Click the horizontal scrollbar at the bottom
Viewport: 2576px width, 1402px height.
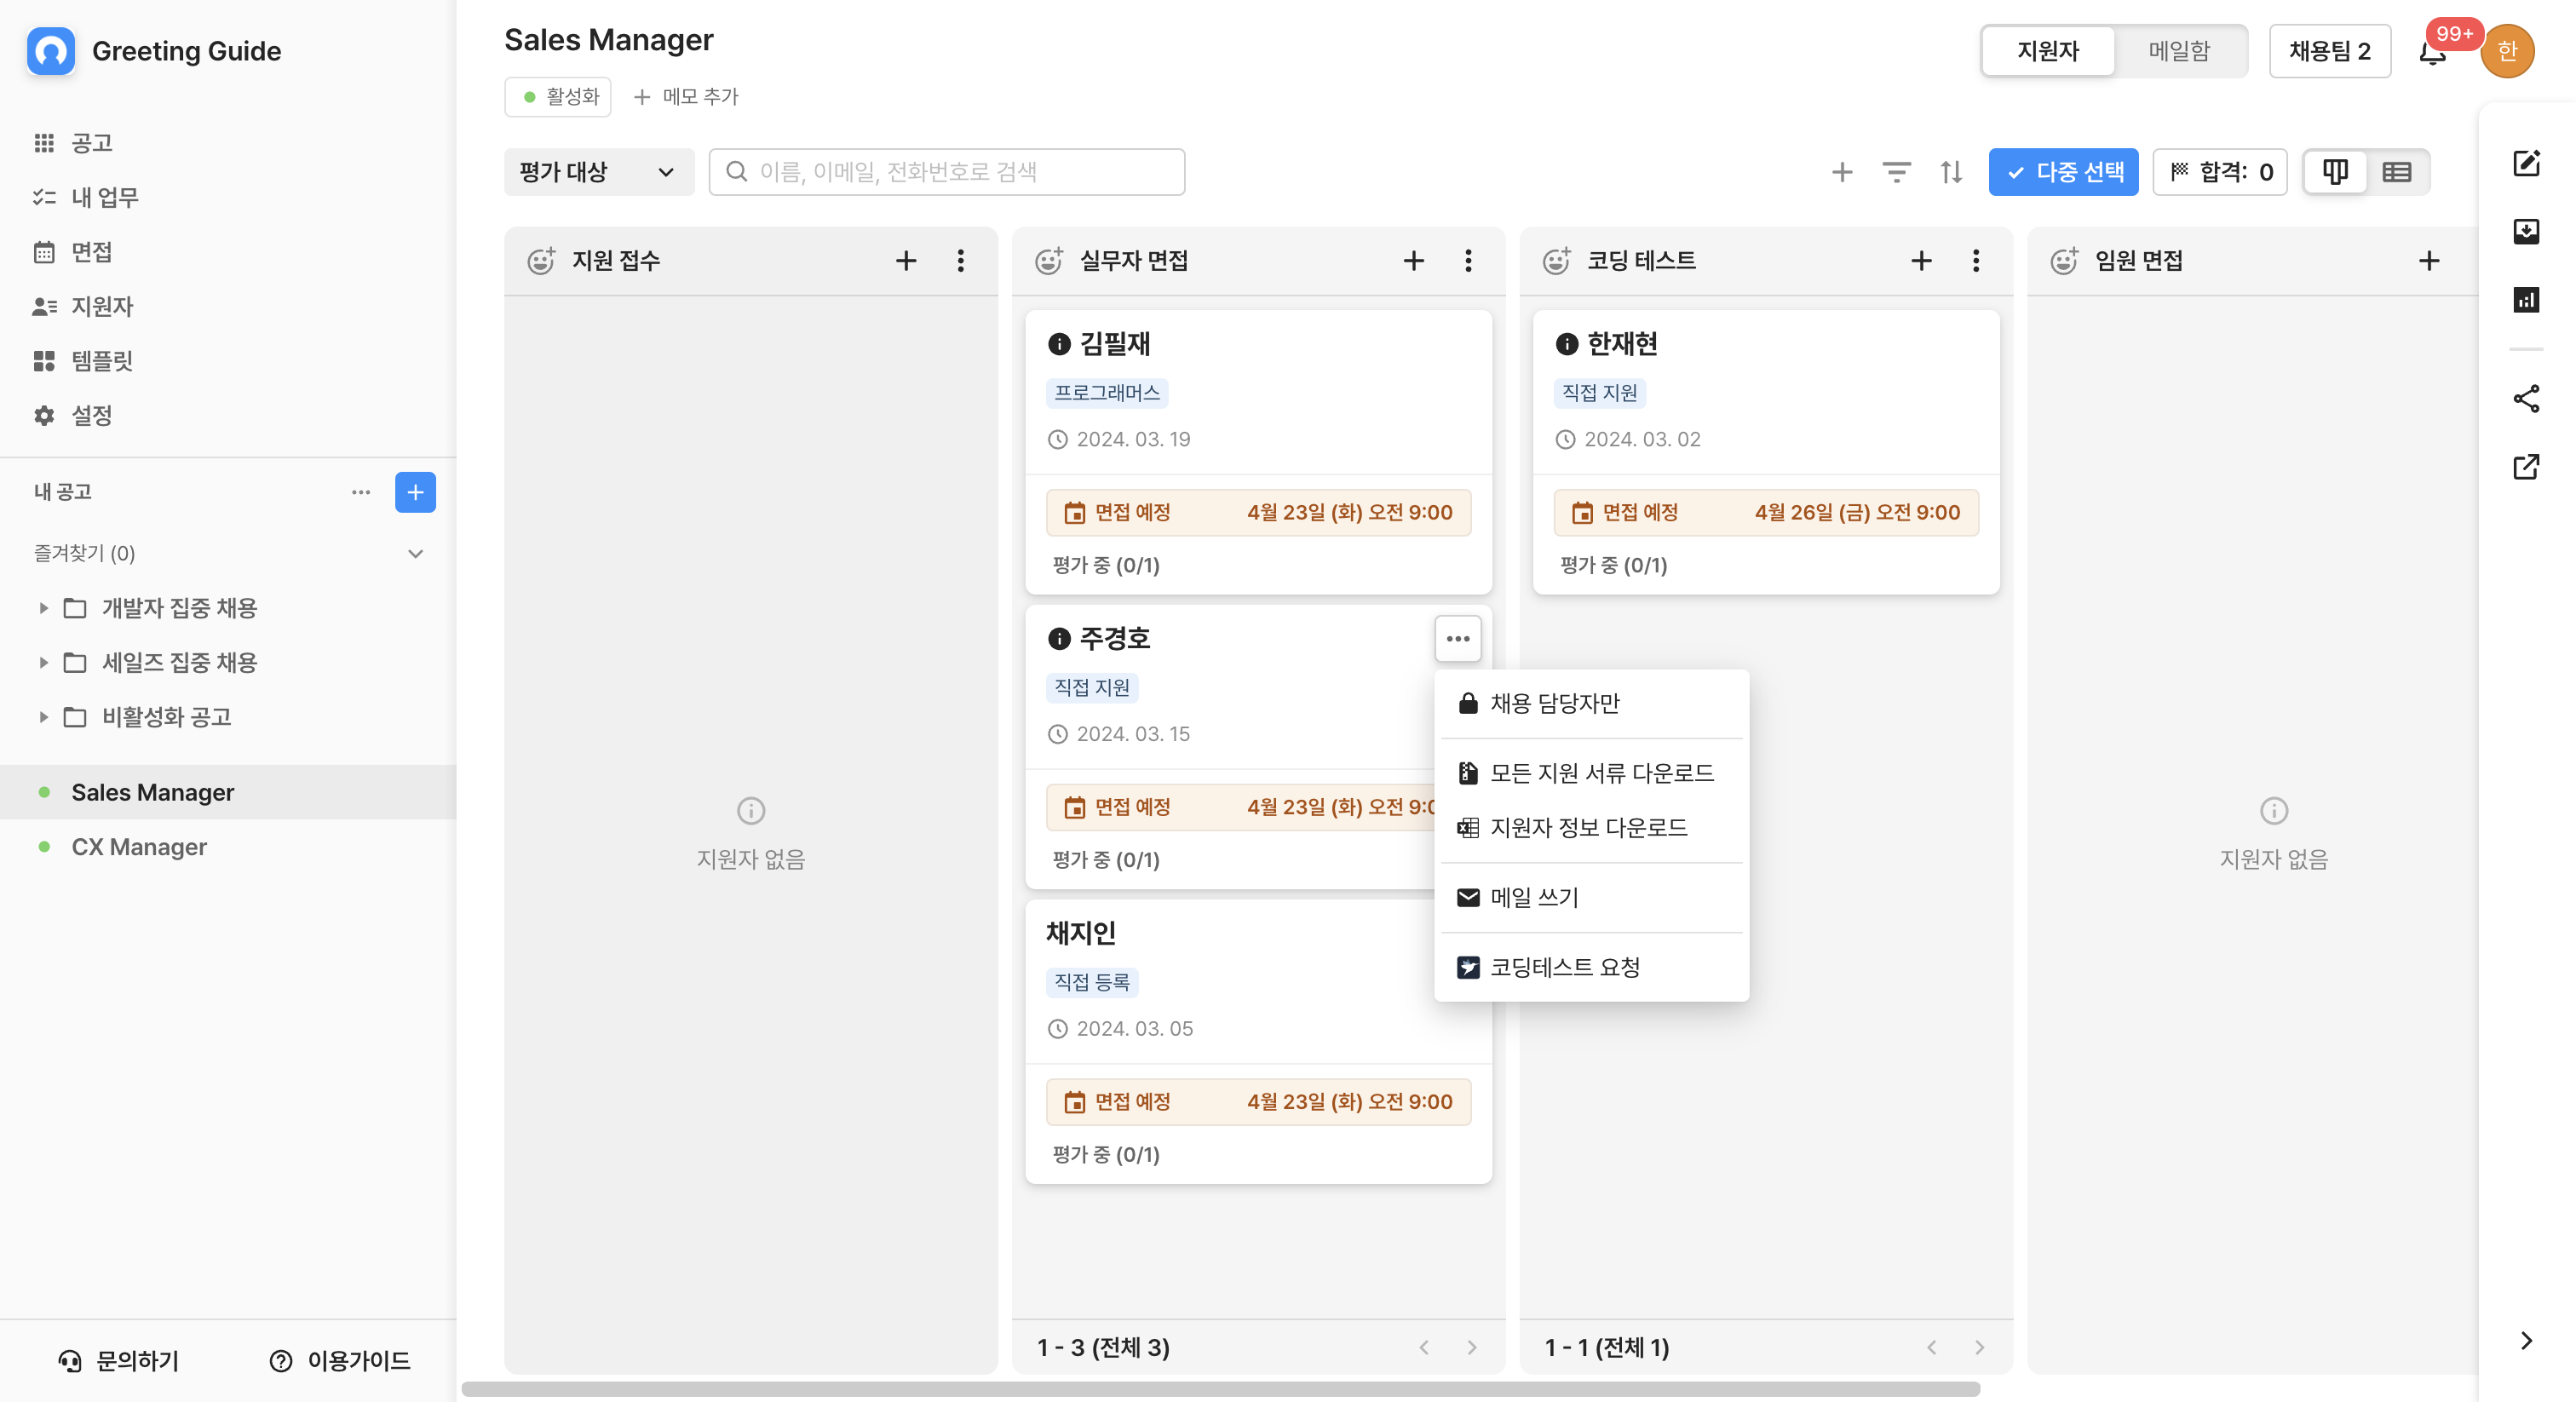(x=1221, y=1389)
